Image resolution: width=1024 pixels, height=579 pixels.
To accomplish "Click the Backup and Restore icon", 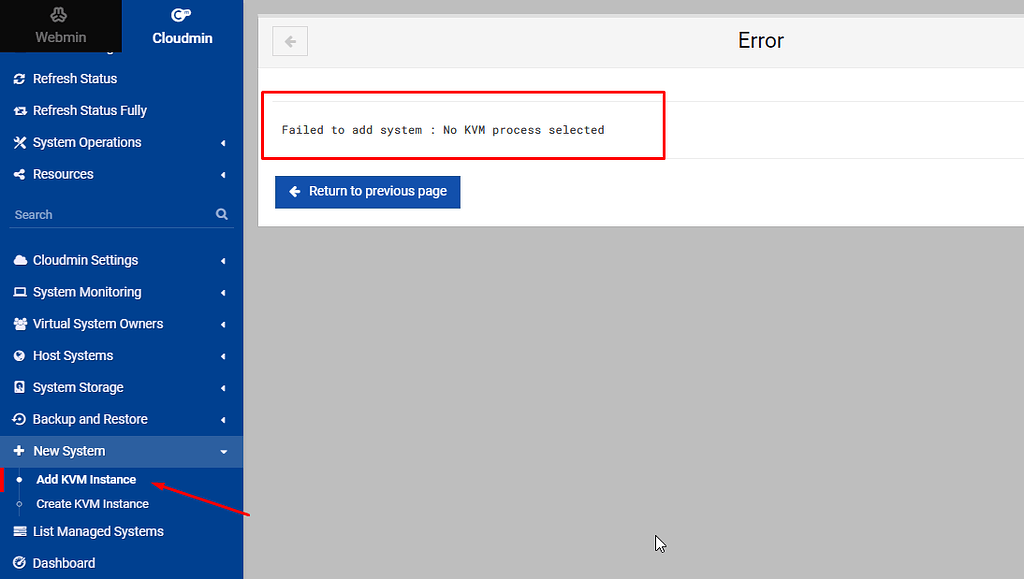I will [x=18, y=419].
